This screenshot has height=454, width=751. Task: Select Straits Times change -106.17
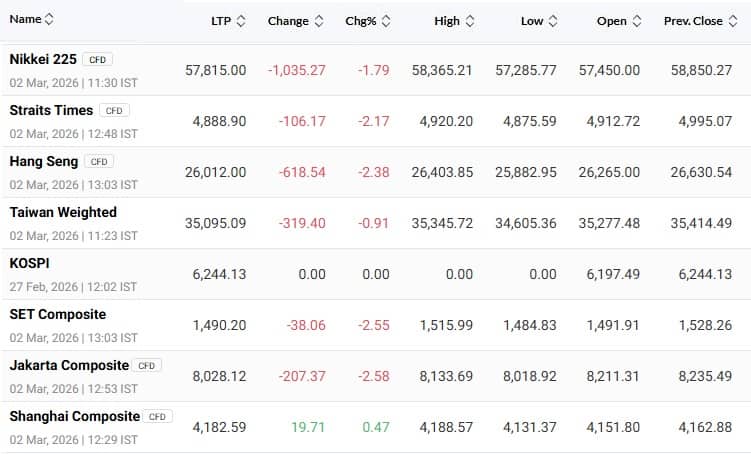click(x=302, y=121)
